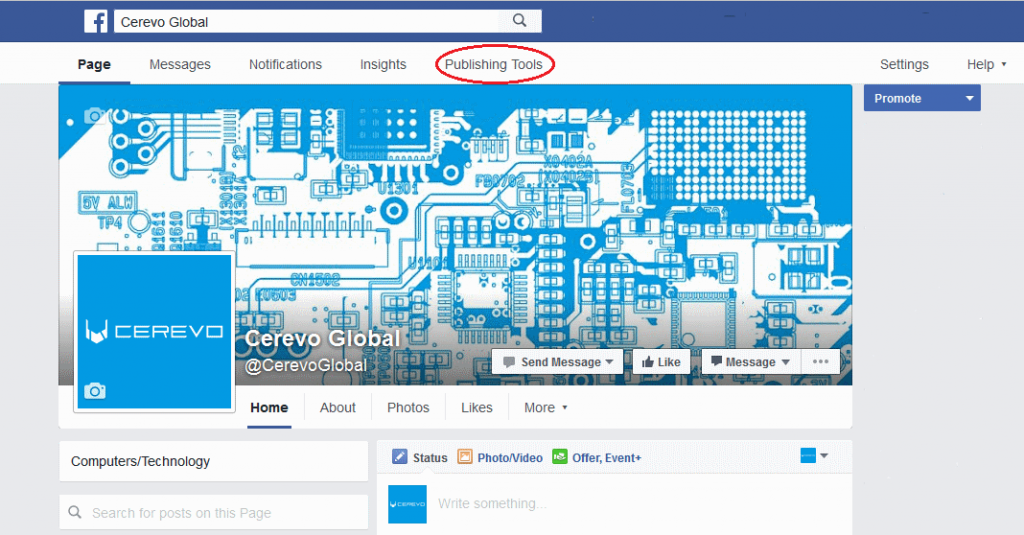Click the Status pencil icon
This screenshot has height=535, width=1024.
399,457
